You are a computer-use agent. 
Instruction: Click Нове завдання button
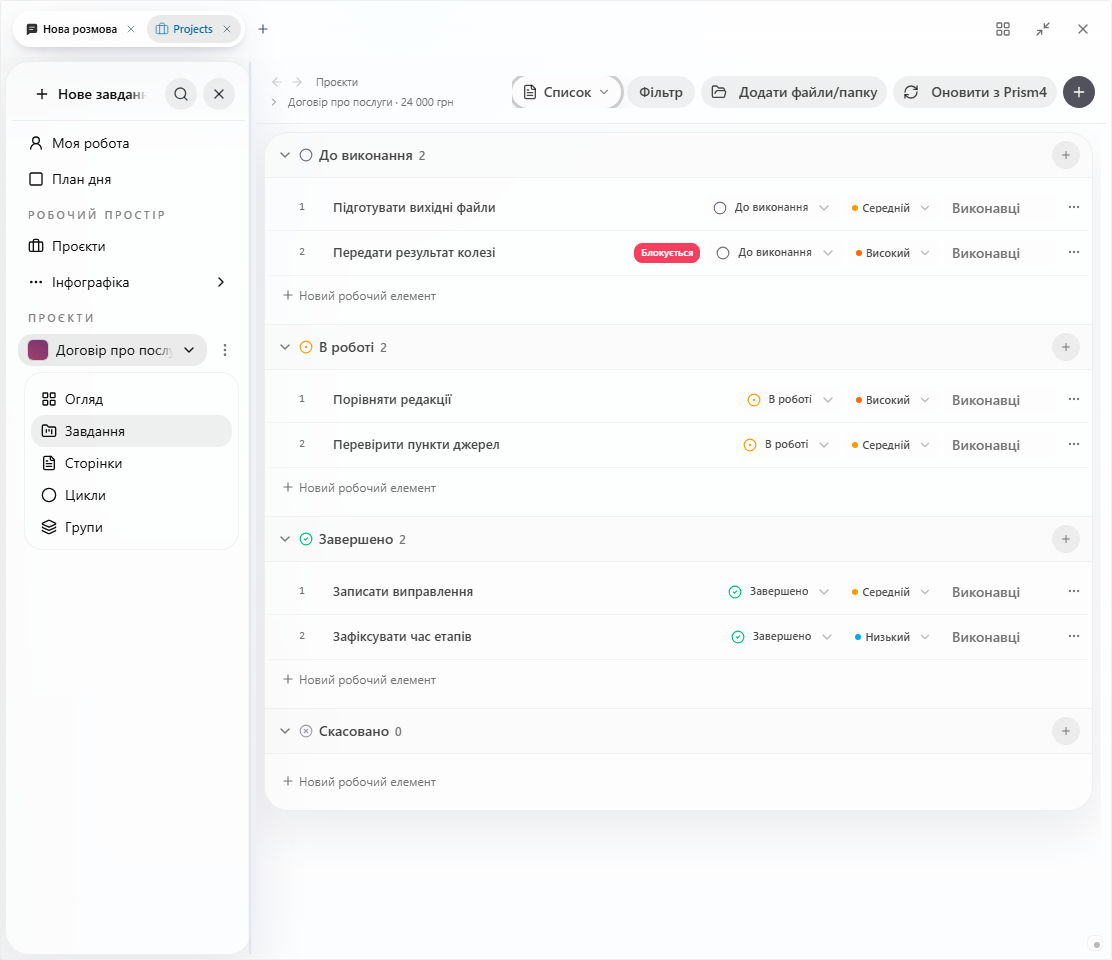[x=90, y=94]
